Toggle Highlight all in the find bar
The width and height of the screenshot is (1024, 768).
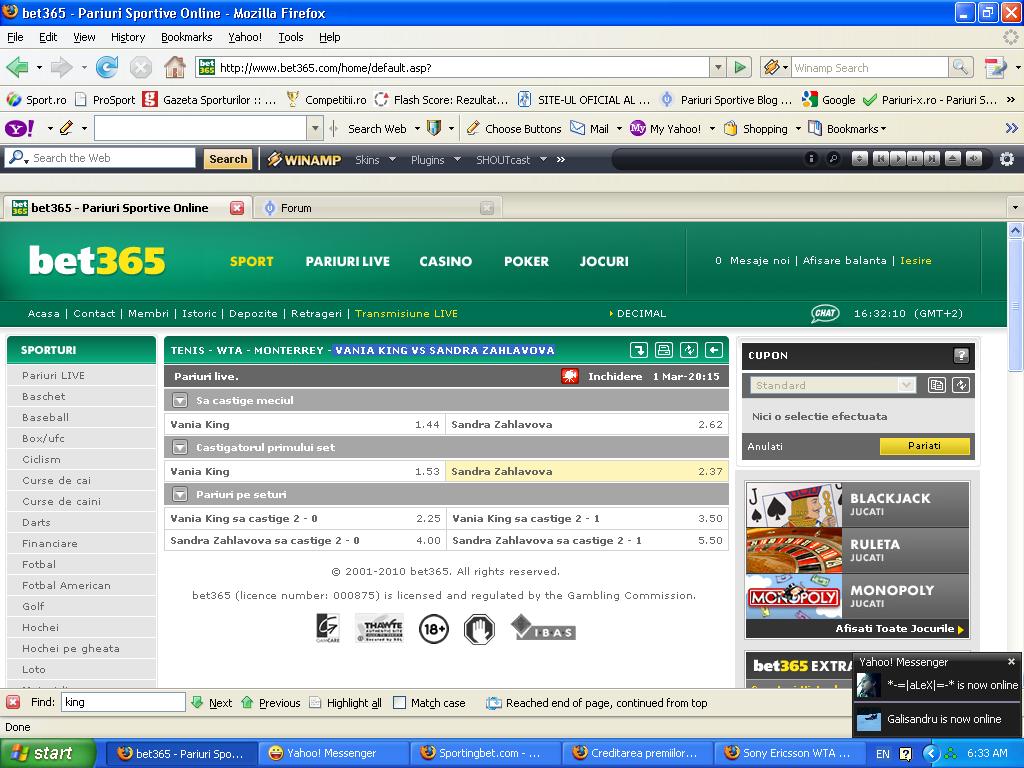(x=345, y=703)
